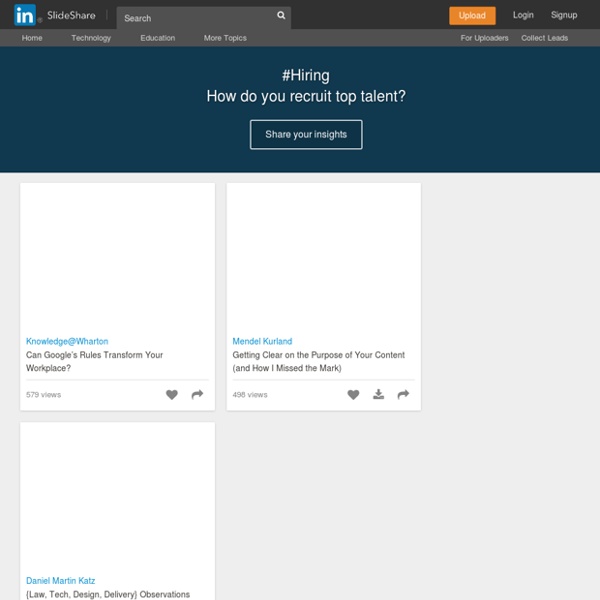Click the How do you recruit top talent? heading
The width and height of the screenshot is (600, 600).
click(306, 96)
